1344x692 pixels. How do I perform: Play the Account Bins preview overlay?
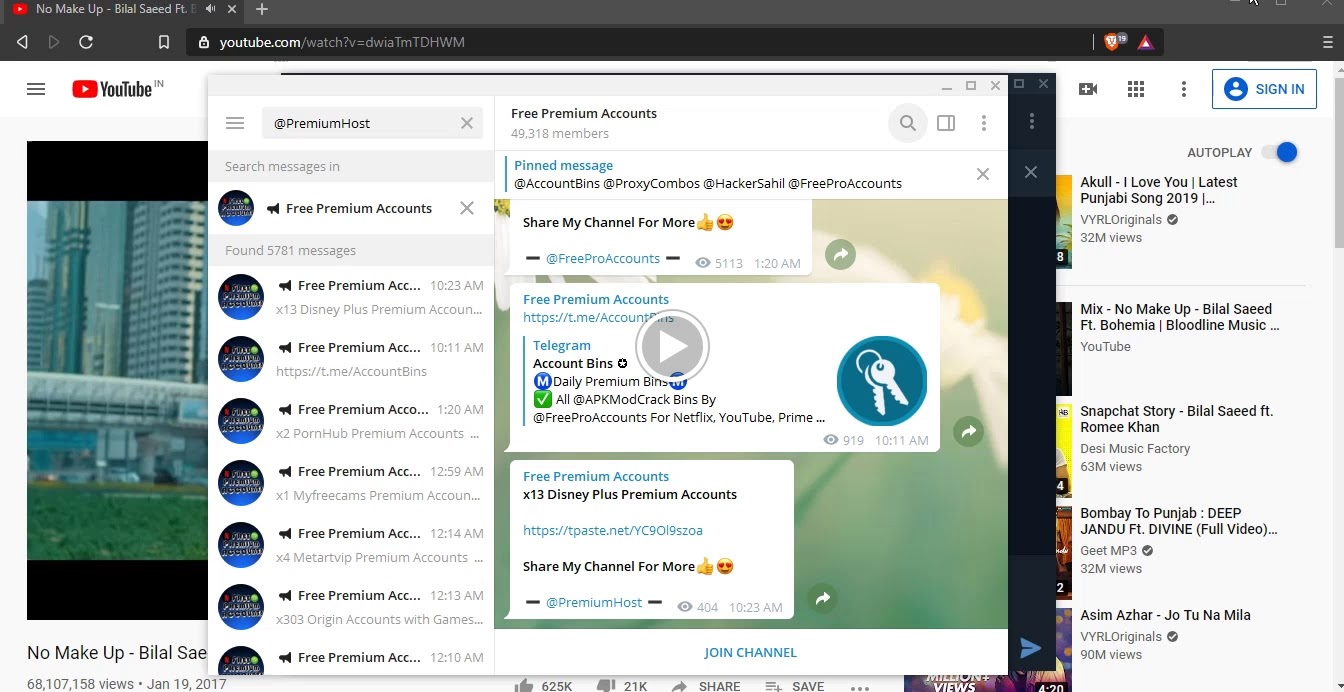[672, 347]
